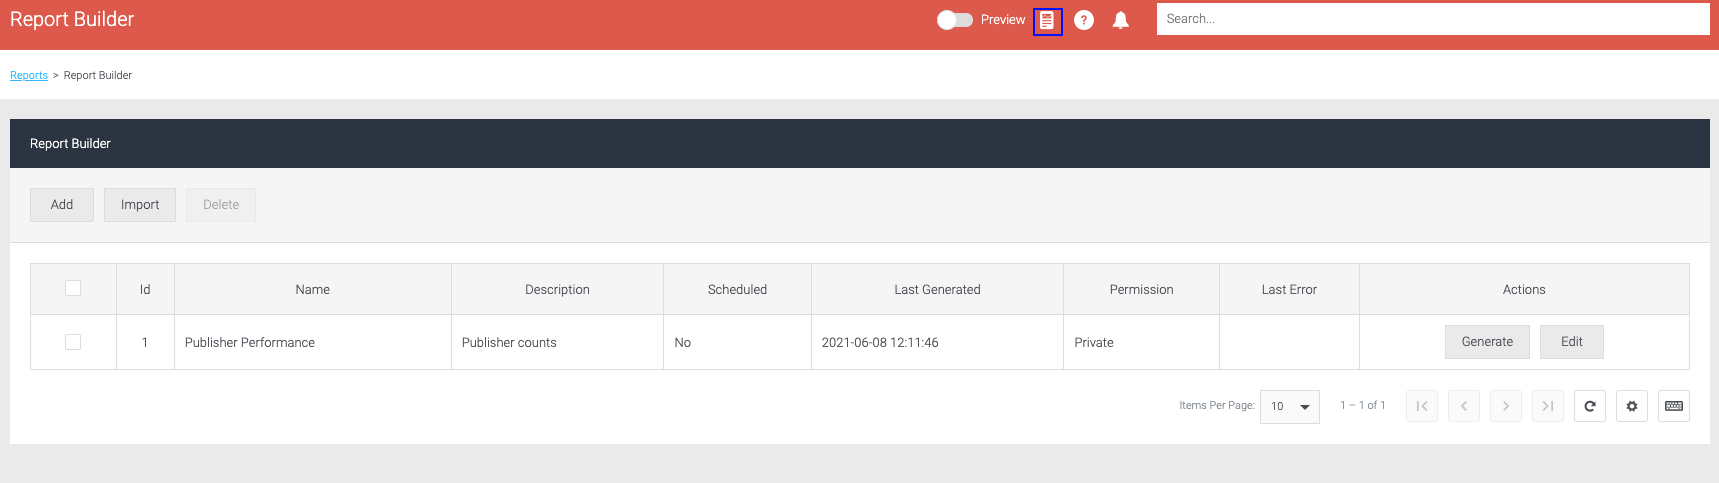
Task: Open table settings gear
Action: coord(1632,406)
